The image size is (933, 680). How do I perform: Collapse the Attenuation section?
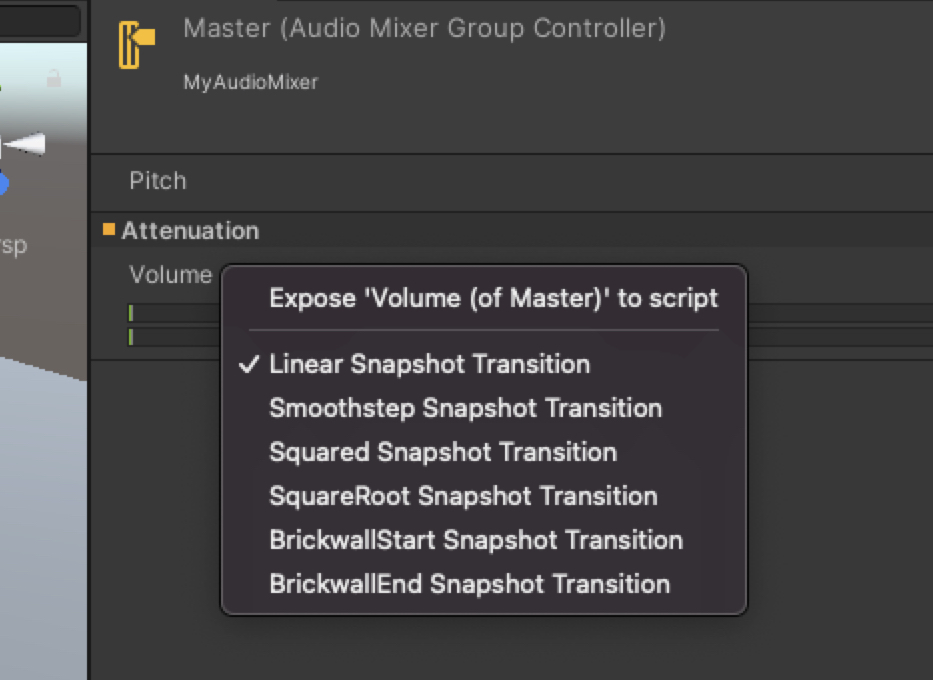click(190, 229)
